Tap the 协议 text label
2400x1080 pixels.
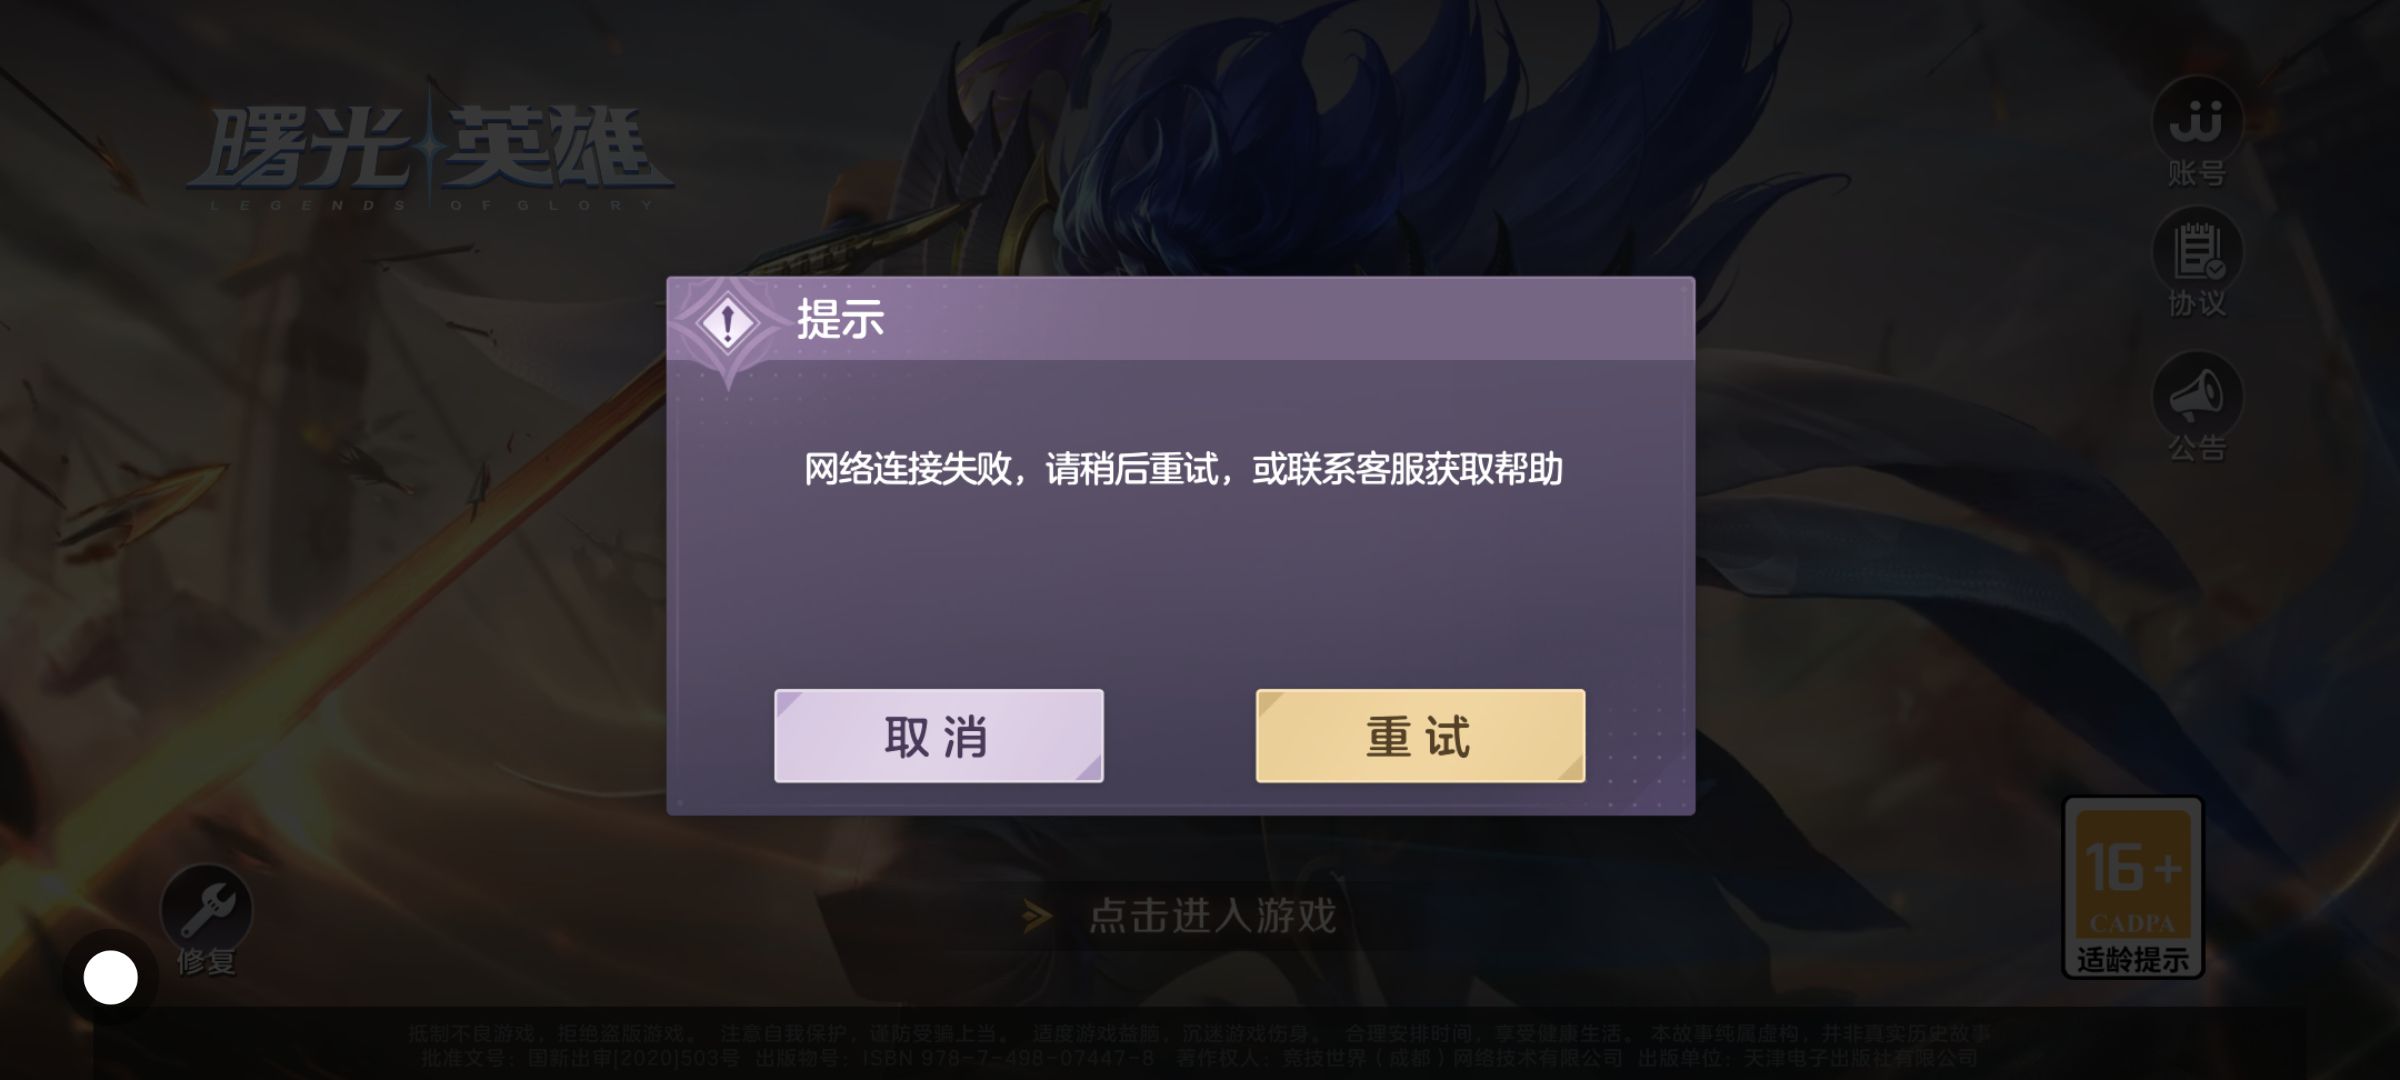click(2197, 303)
